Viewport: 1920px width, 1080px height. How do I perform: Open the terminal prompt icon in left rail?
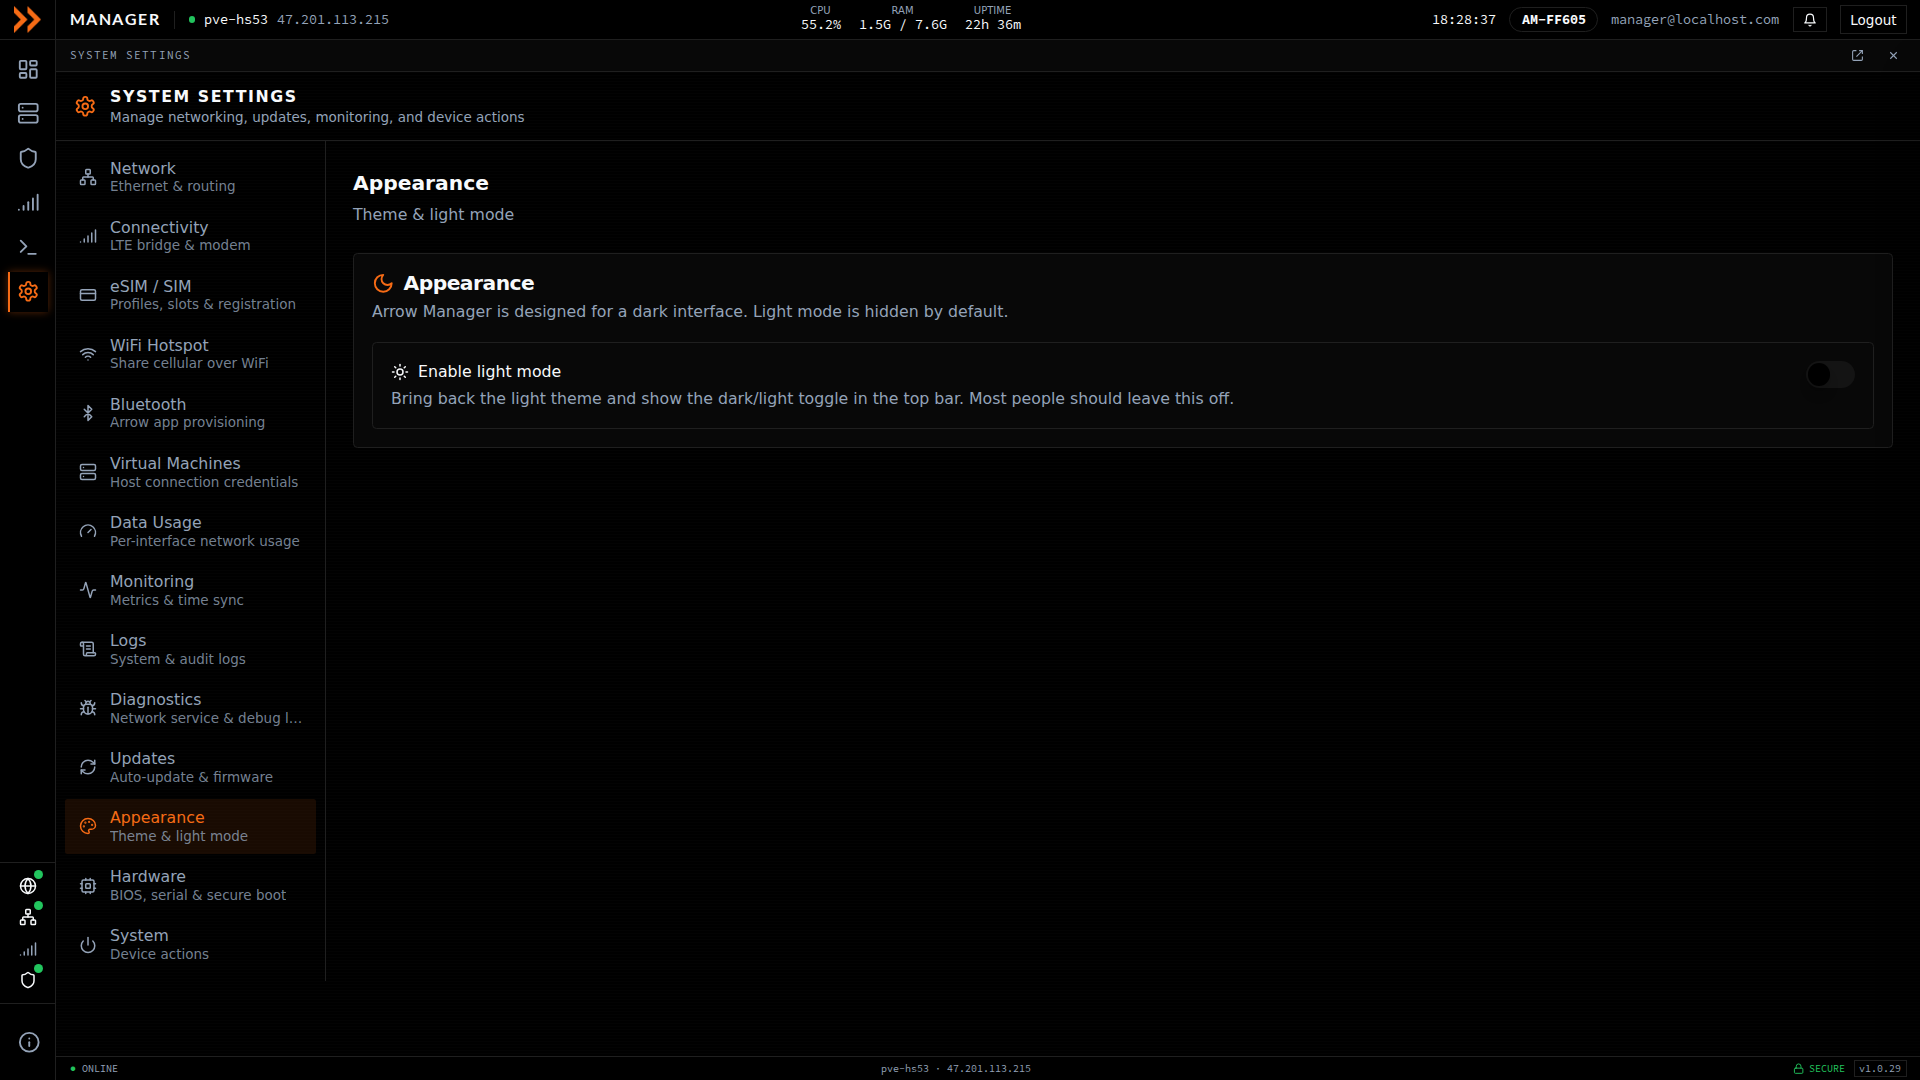tap(28, 246)
